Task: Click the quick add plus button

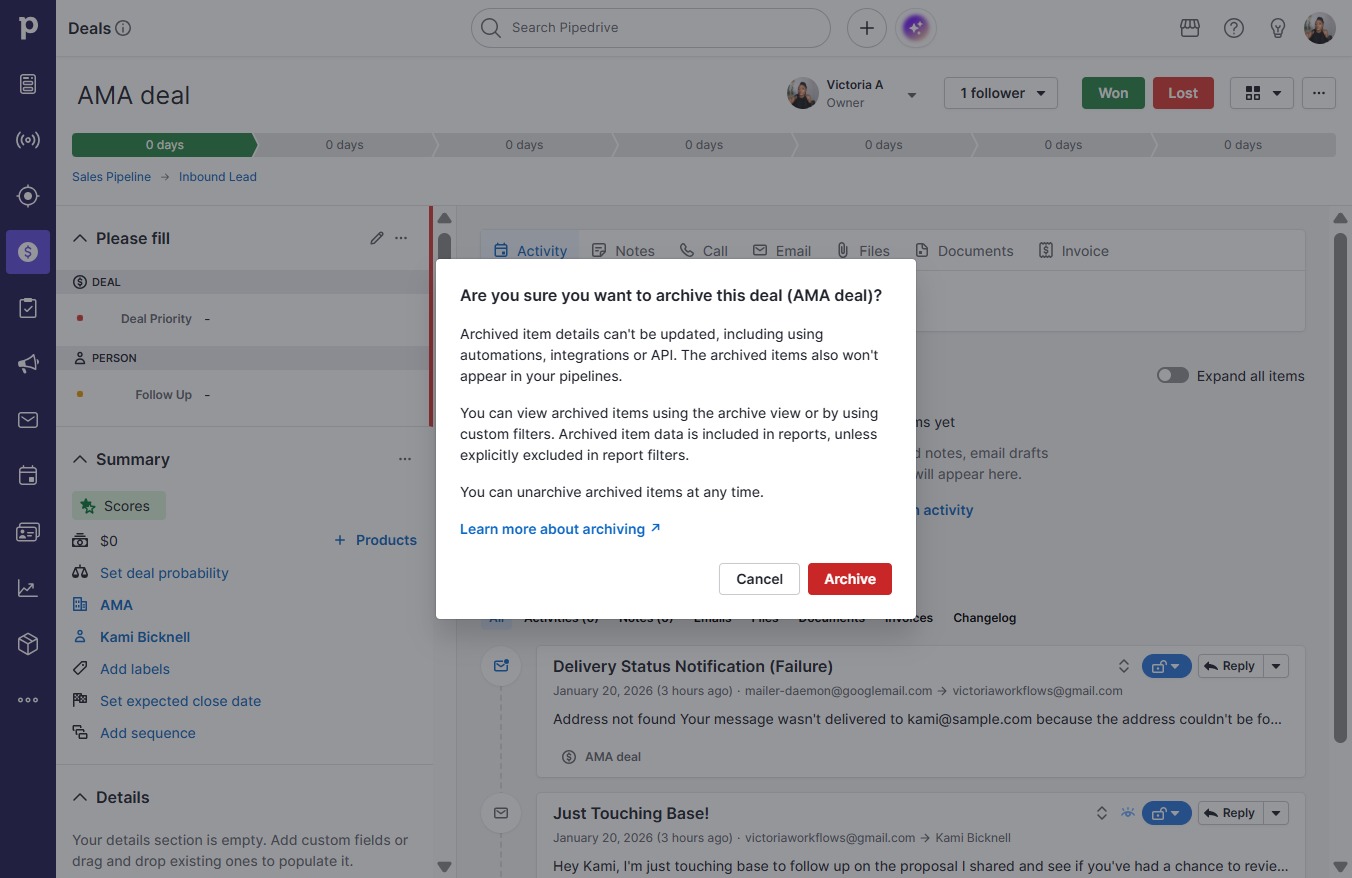Action: pos(867,28)
